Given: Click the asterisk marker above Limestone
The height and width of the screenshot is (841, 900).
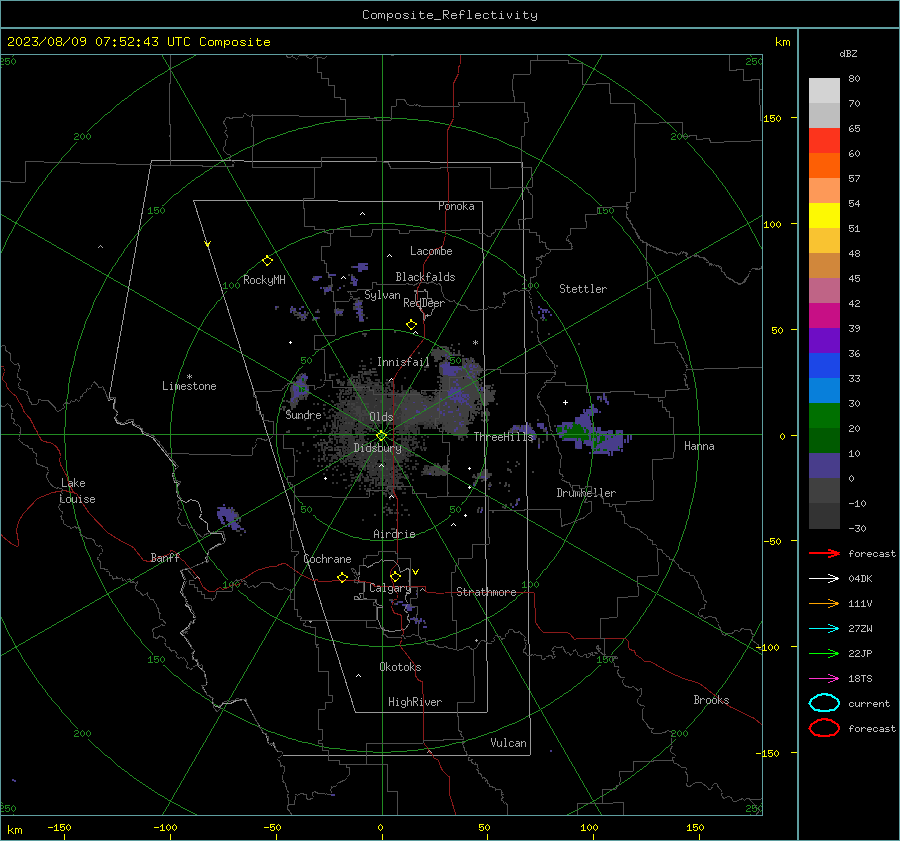Looking at the screenshot, I should 189,377.
